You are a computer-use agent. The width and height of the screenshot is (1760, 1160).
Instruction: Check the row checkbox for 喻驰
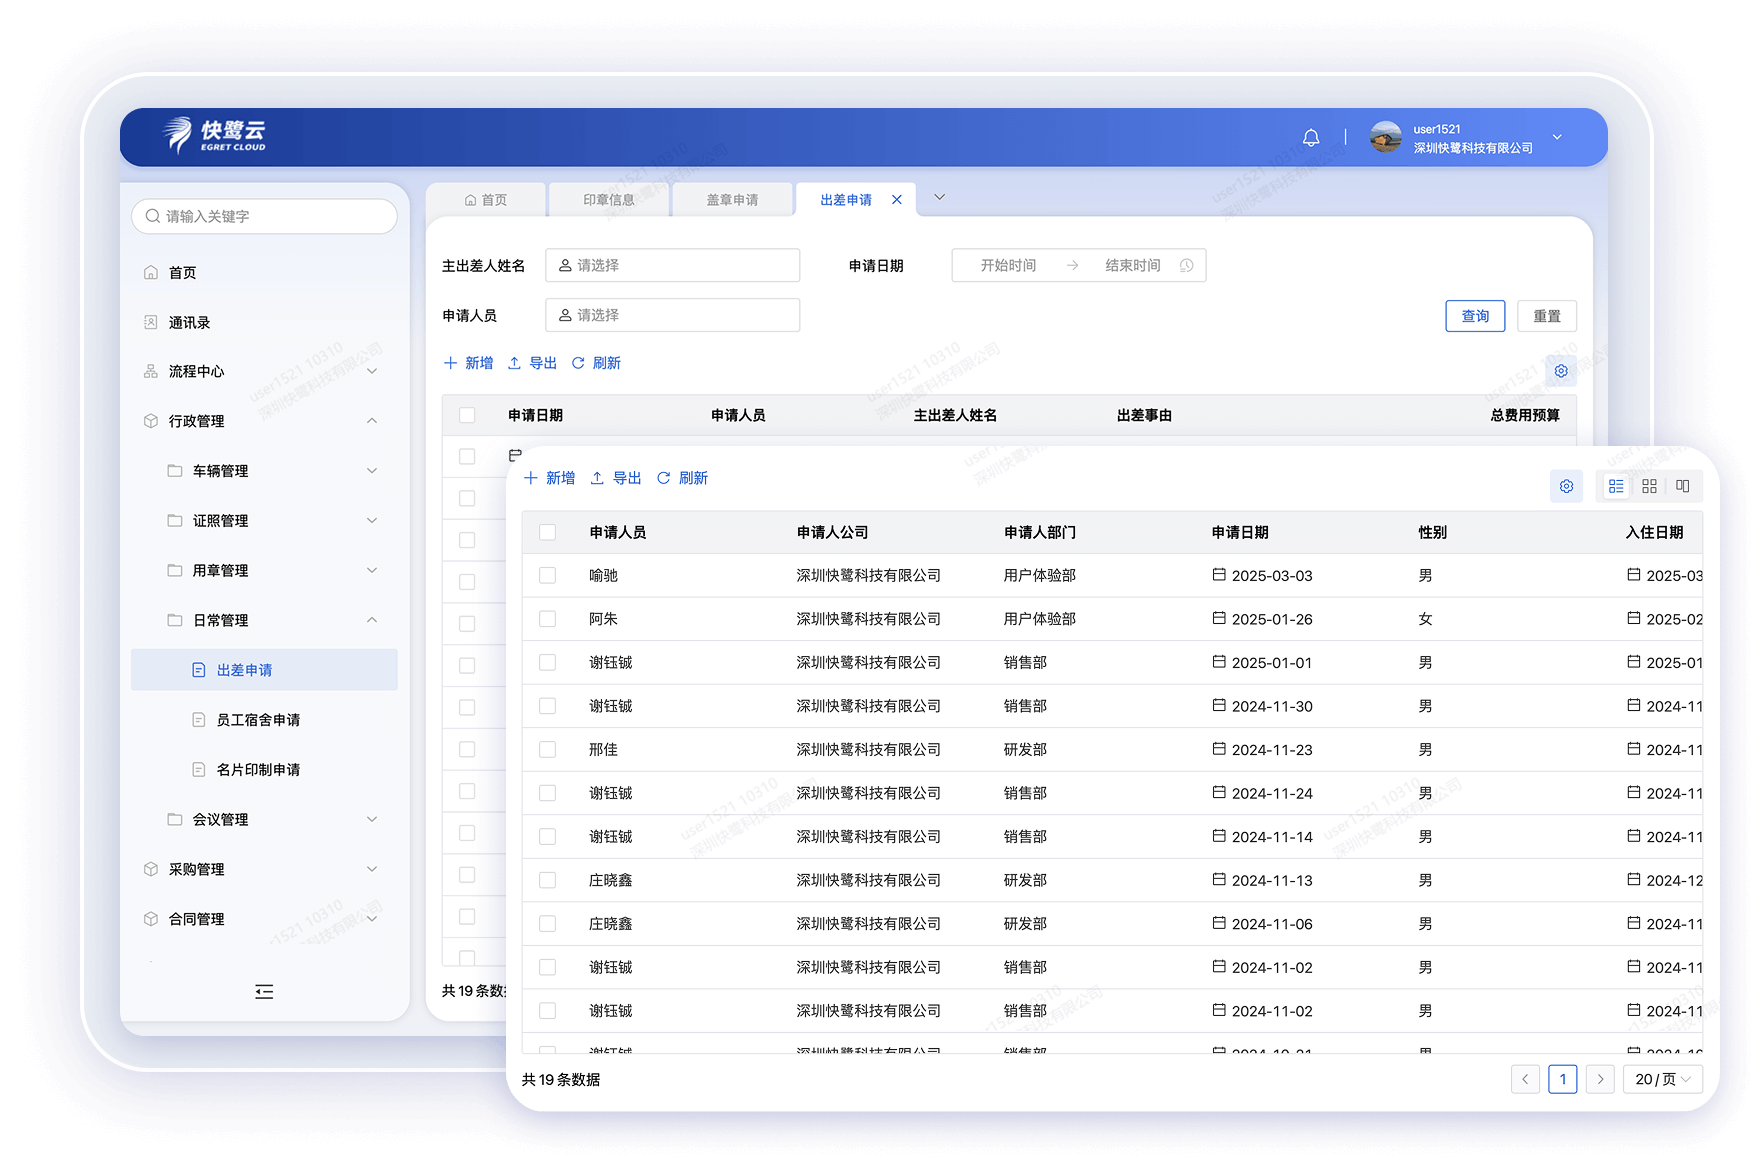(x=547, y=576)
